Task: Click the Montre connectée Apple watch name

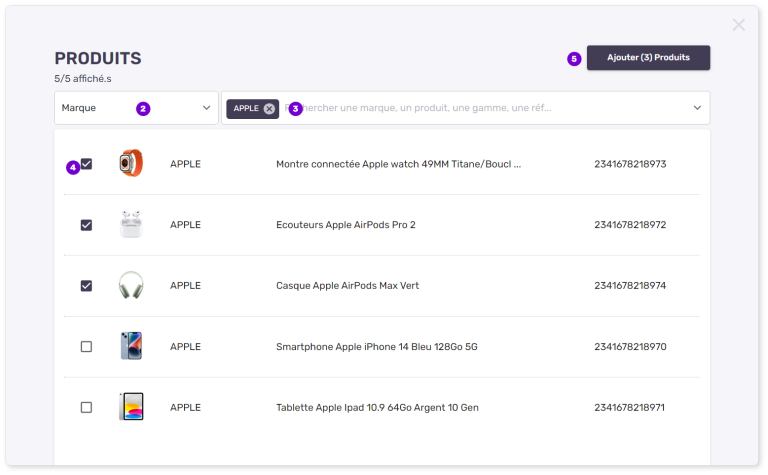Action: pos(398,164)
